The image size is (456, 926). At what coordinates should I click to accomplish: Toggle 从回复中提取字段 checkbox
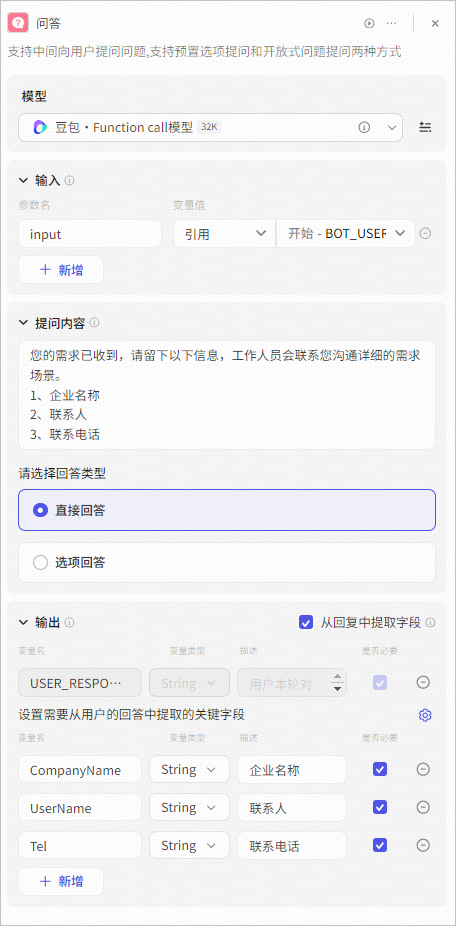(306, 622)
